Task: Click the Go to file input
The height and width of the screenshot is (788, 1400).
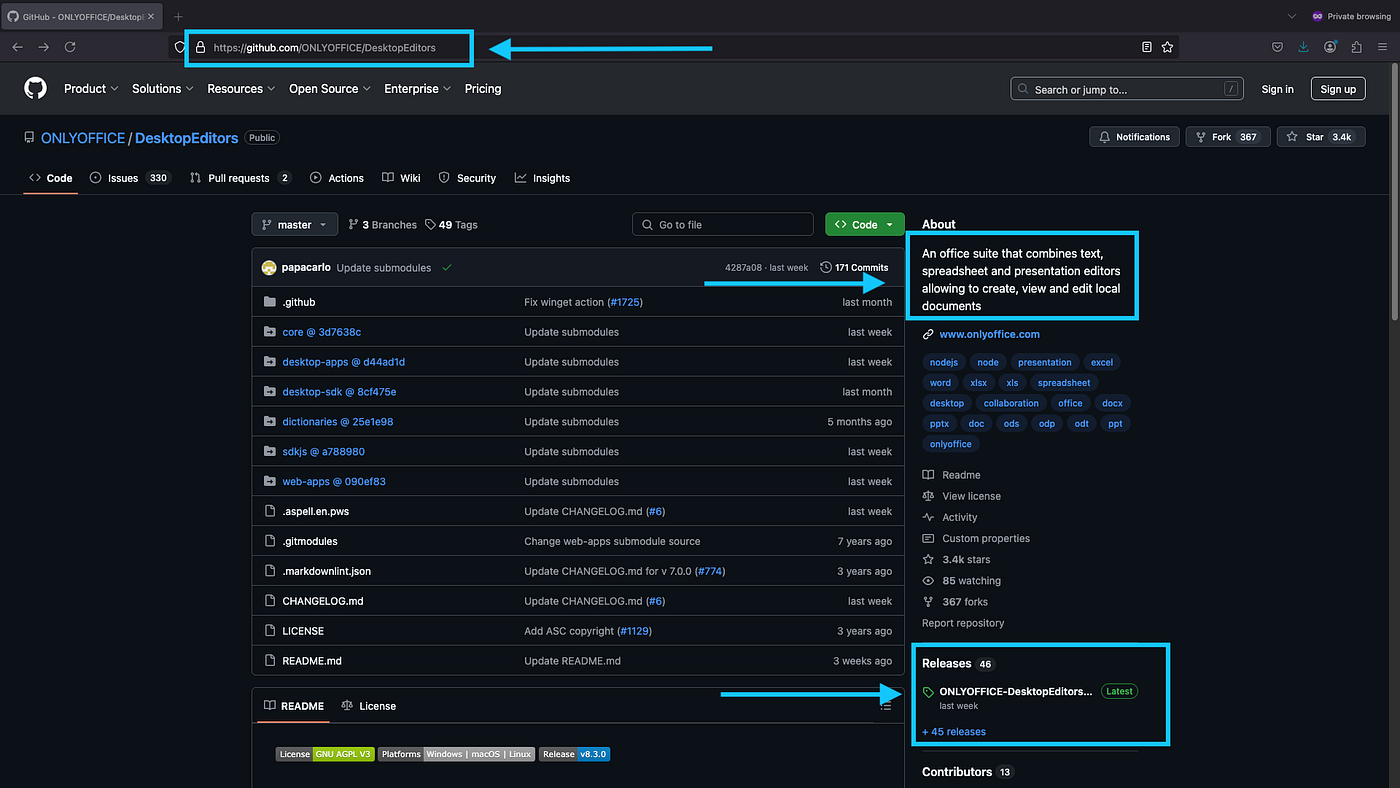Action: click(723, 225)
